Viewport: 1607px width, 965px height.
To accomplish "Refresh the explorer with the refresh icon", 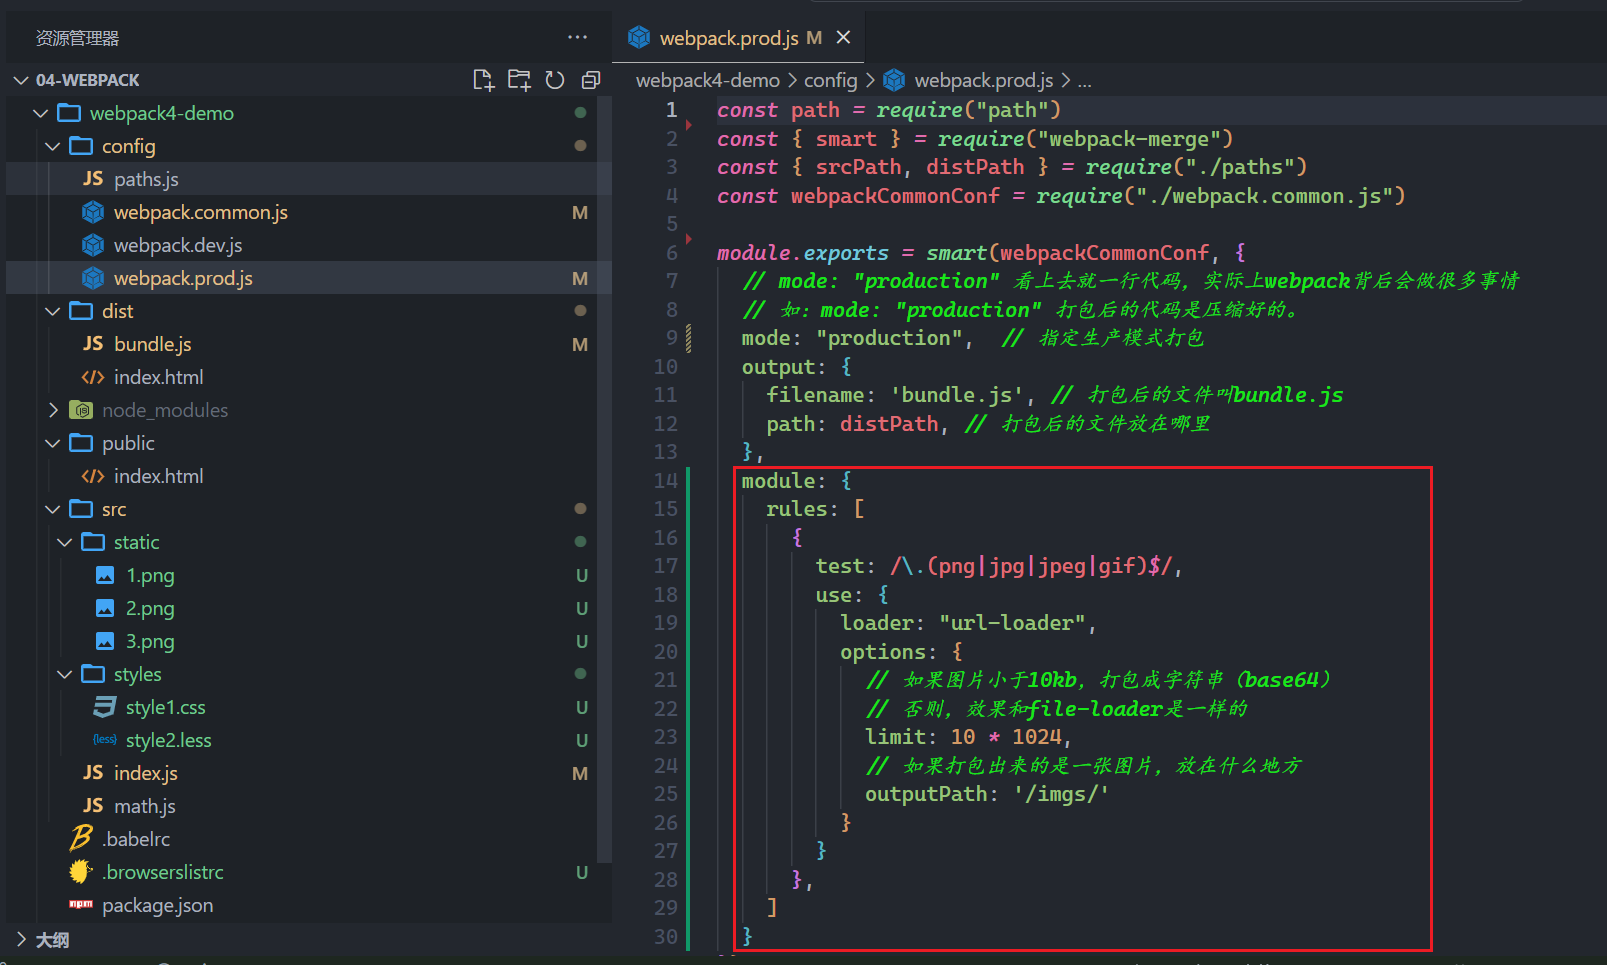I will pos(555,80).
